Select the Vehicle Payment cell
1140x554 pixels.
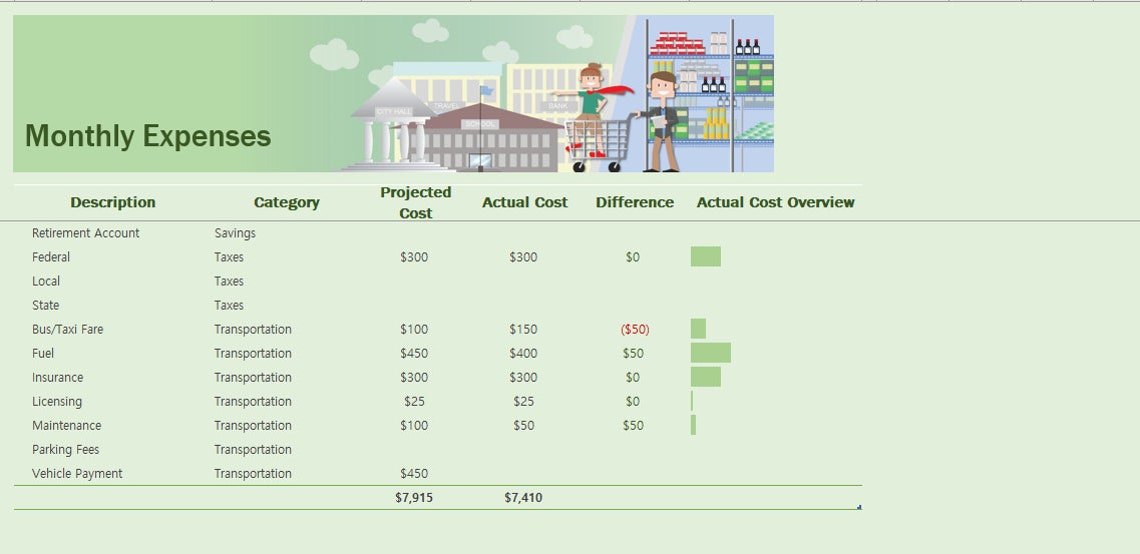click(x=77, y=473)
